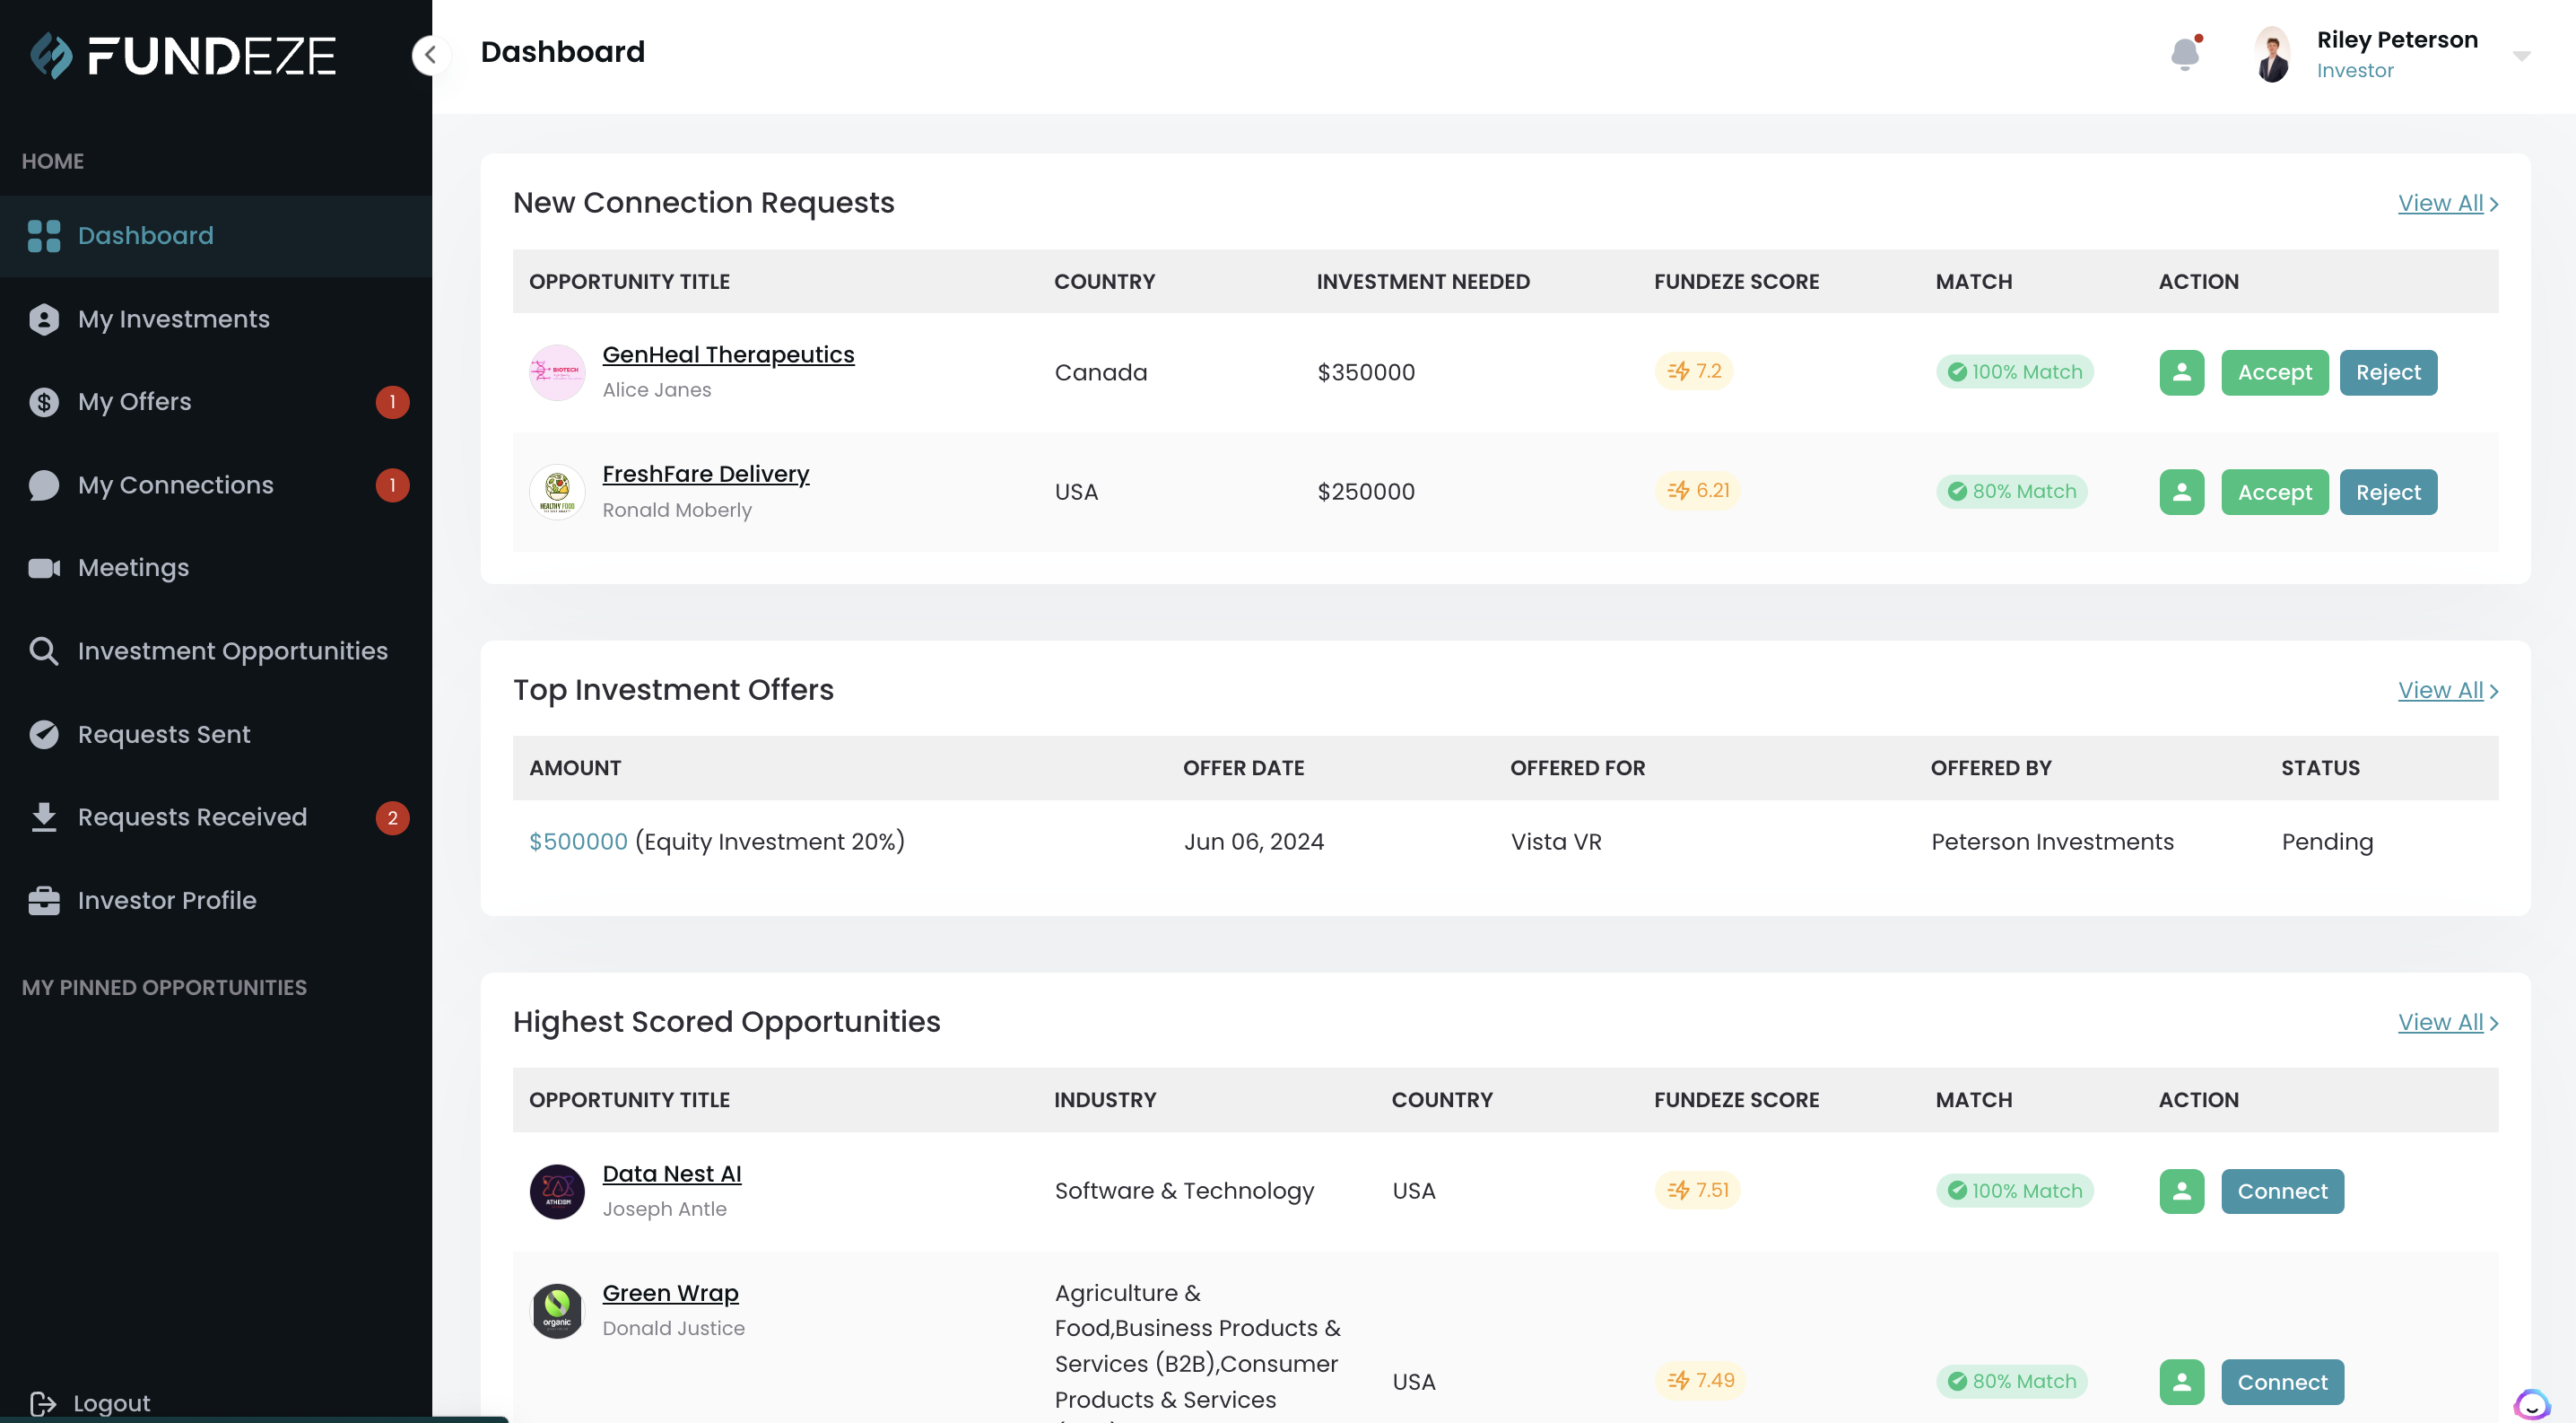Screen dimensions: 2576x1423
Task: Open Investment Opportunities in sidebar
Action: tap(232, 651)
